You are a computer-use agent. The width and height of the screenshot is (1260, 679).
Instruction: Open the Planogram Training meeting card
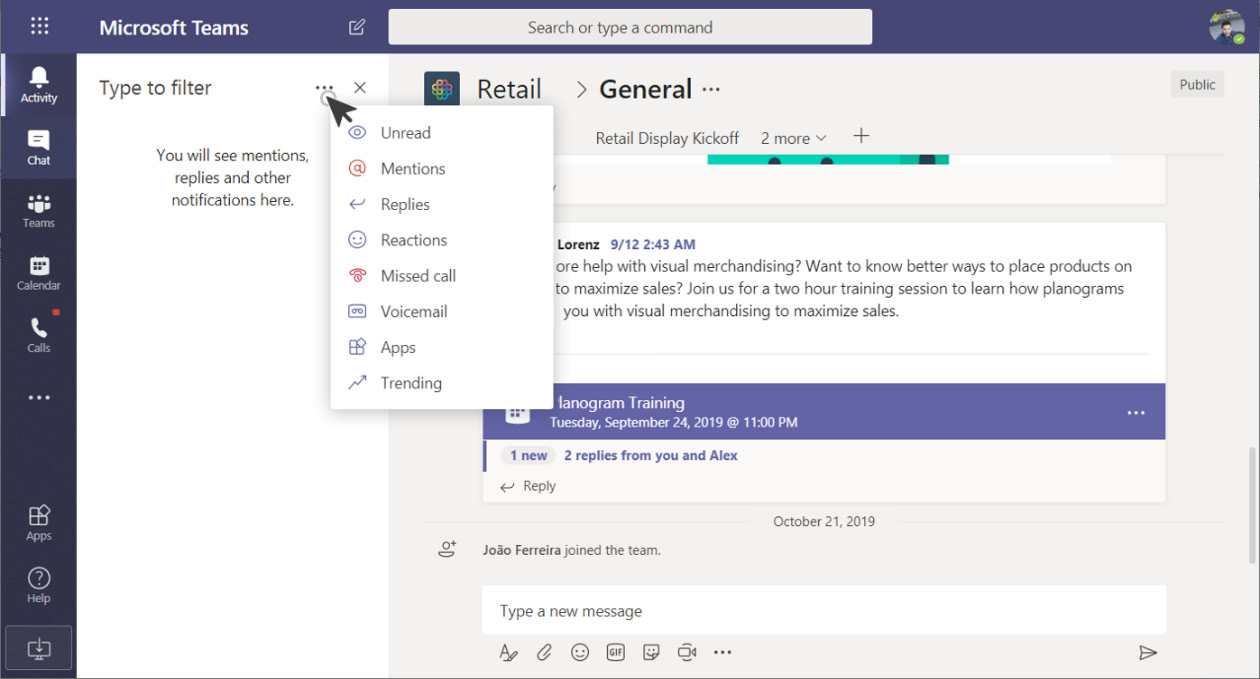824,411
